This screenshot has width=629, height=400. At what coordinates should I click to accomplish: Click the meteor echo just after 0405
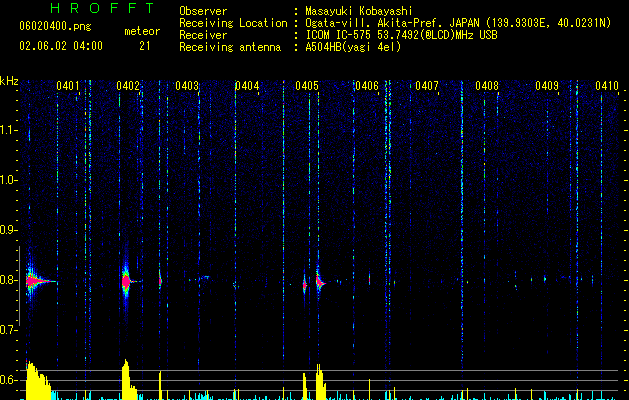point(320,282)
